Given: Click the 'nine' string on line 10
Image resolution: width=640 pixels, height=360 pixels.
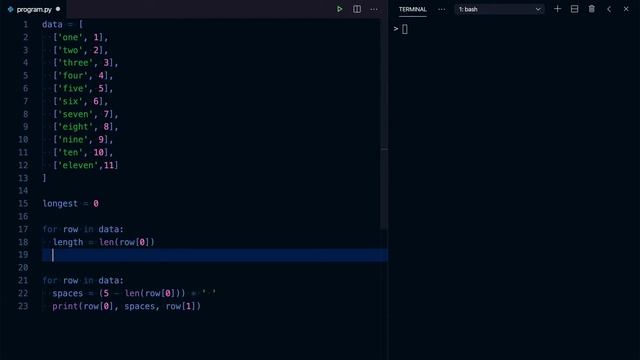Looking at the screenshot, I should 73,140.
